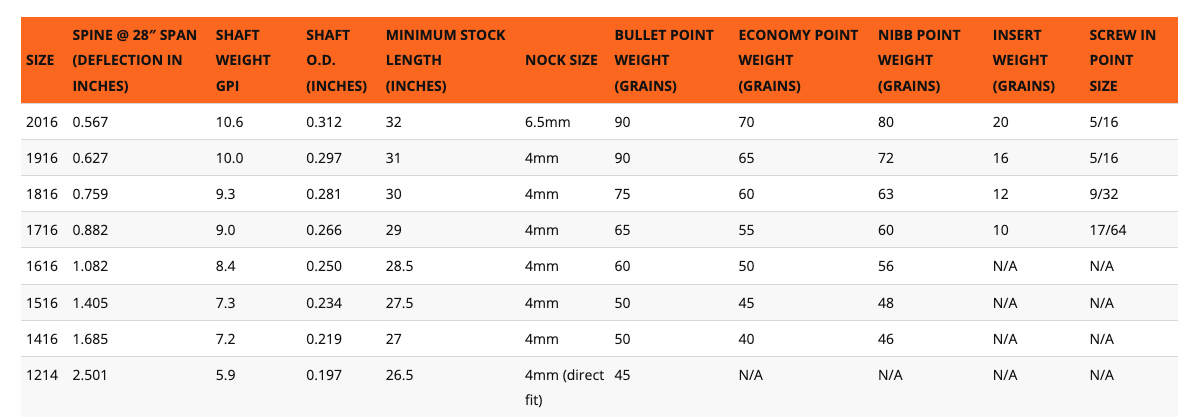Select the NOCK SIZE column header
This screenshot has width=1196, height=418.
pyautogui.click(x=561, y=60)
